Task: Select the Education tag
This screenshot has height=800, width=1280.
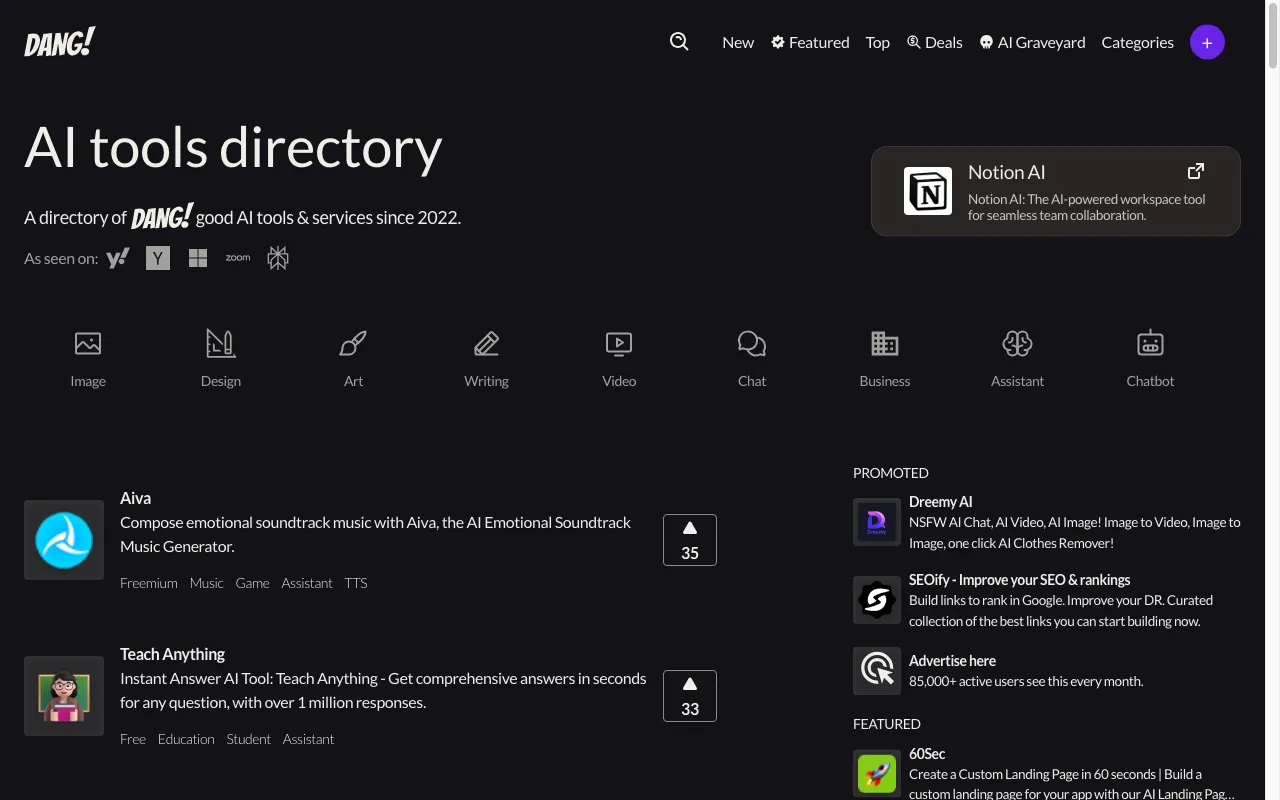Action: tap(186, 739)
